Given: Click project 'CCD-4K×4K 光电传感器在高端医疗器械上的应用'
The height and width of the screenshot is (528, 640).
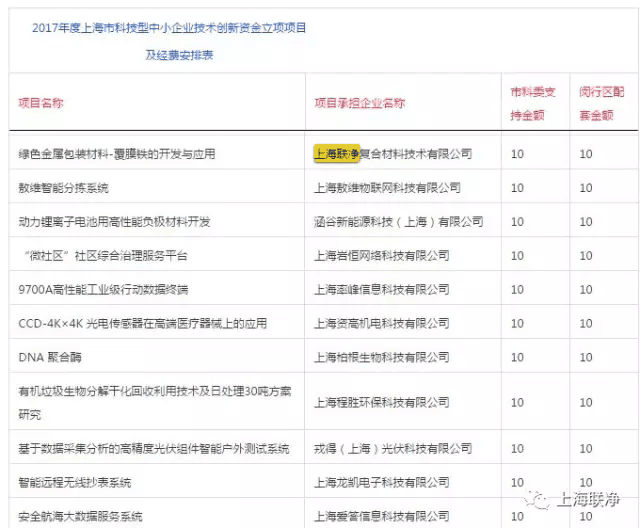Looking at the screenshot, I should (x=142, y=323).
